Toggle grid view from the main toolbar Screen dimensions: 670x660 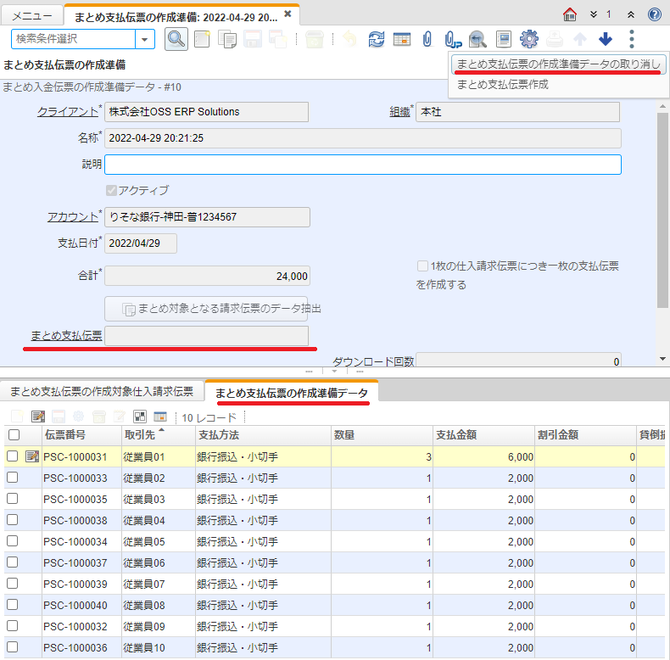pos(402,39)
